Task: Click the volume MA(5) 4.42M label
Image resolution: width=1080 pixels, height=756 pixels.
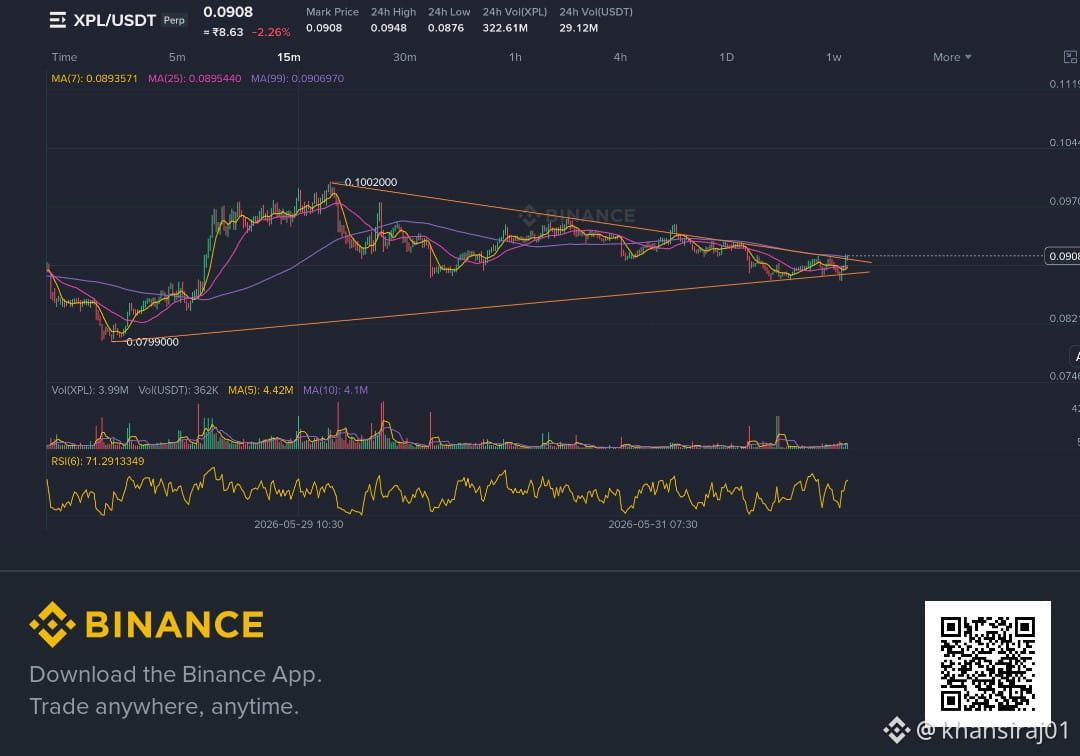Action: click(260, 390)
